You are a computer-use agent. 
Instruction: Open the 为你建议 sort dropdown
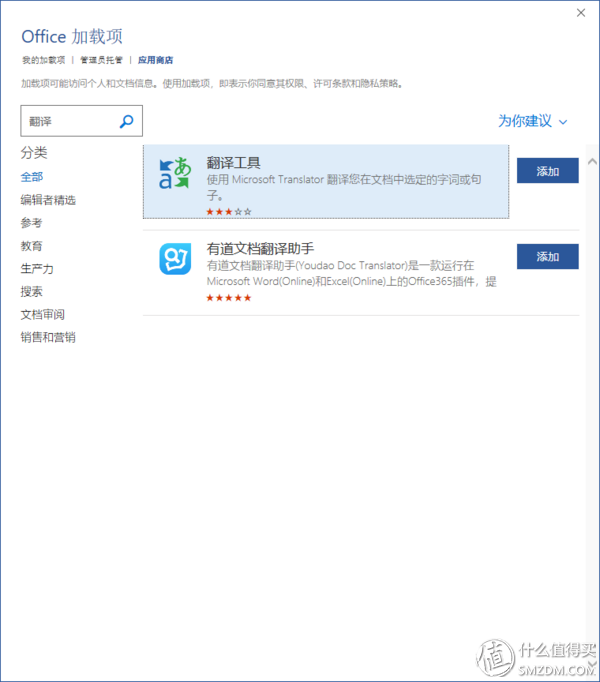tap(533, 121)
